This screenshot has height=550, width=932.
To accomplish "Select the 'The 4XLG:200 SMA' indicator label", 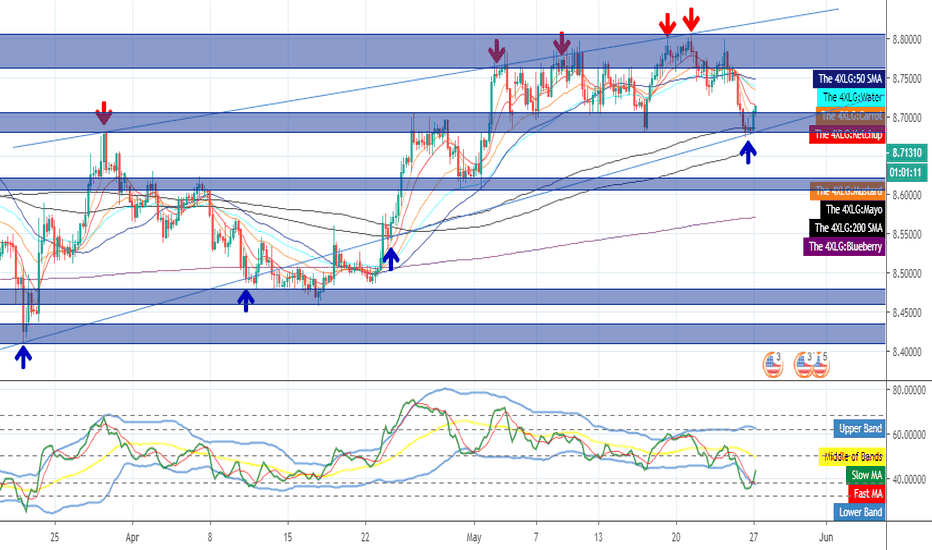I will click(847, 228).
